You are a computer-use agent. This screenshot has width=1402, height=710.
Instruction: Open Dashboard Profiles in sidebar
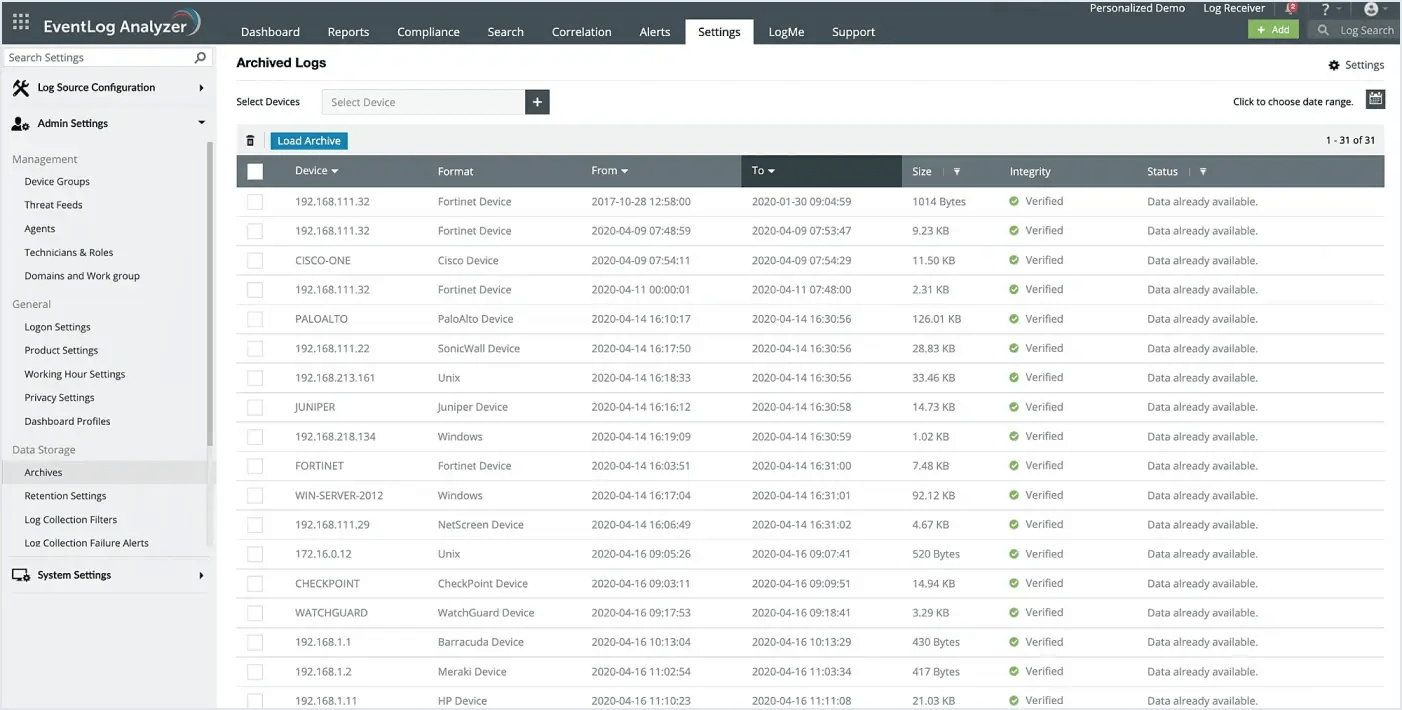tap(67, 422)
